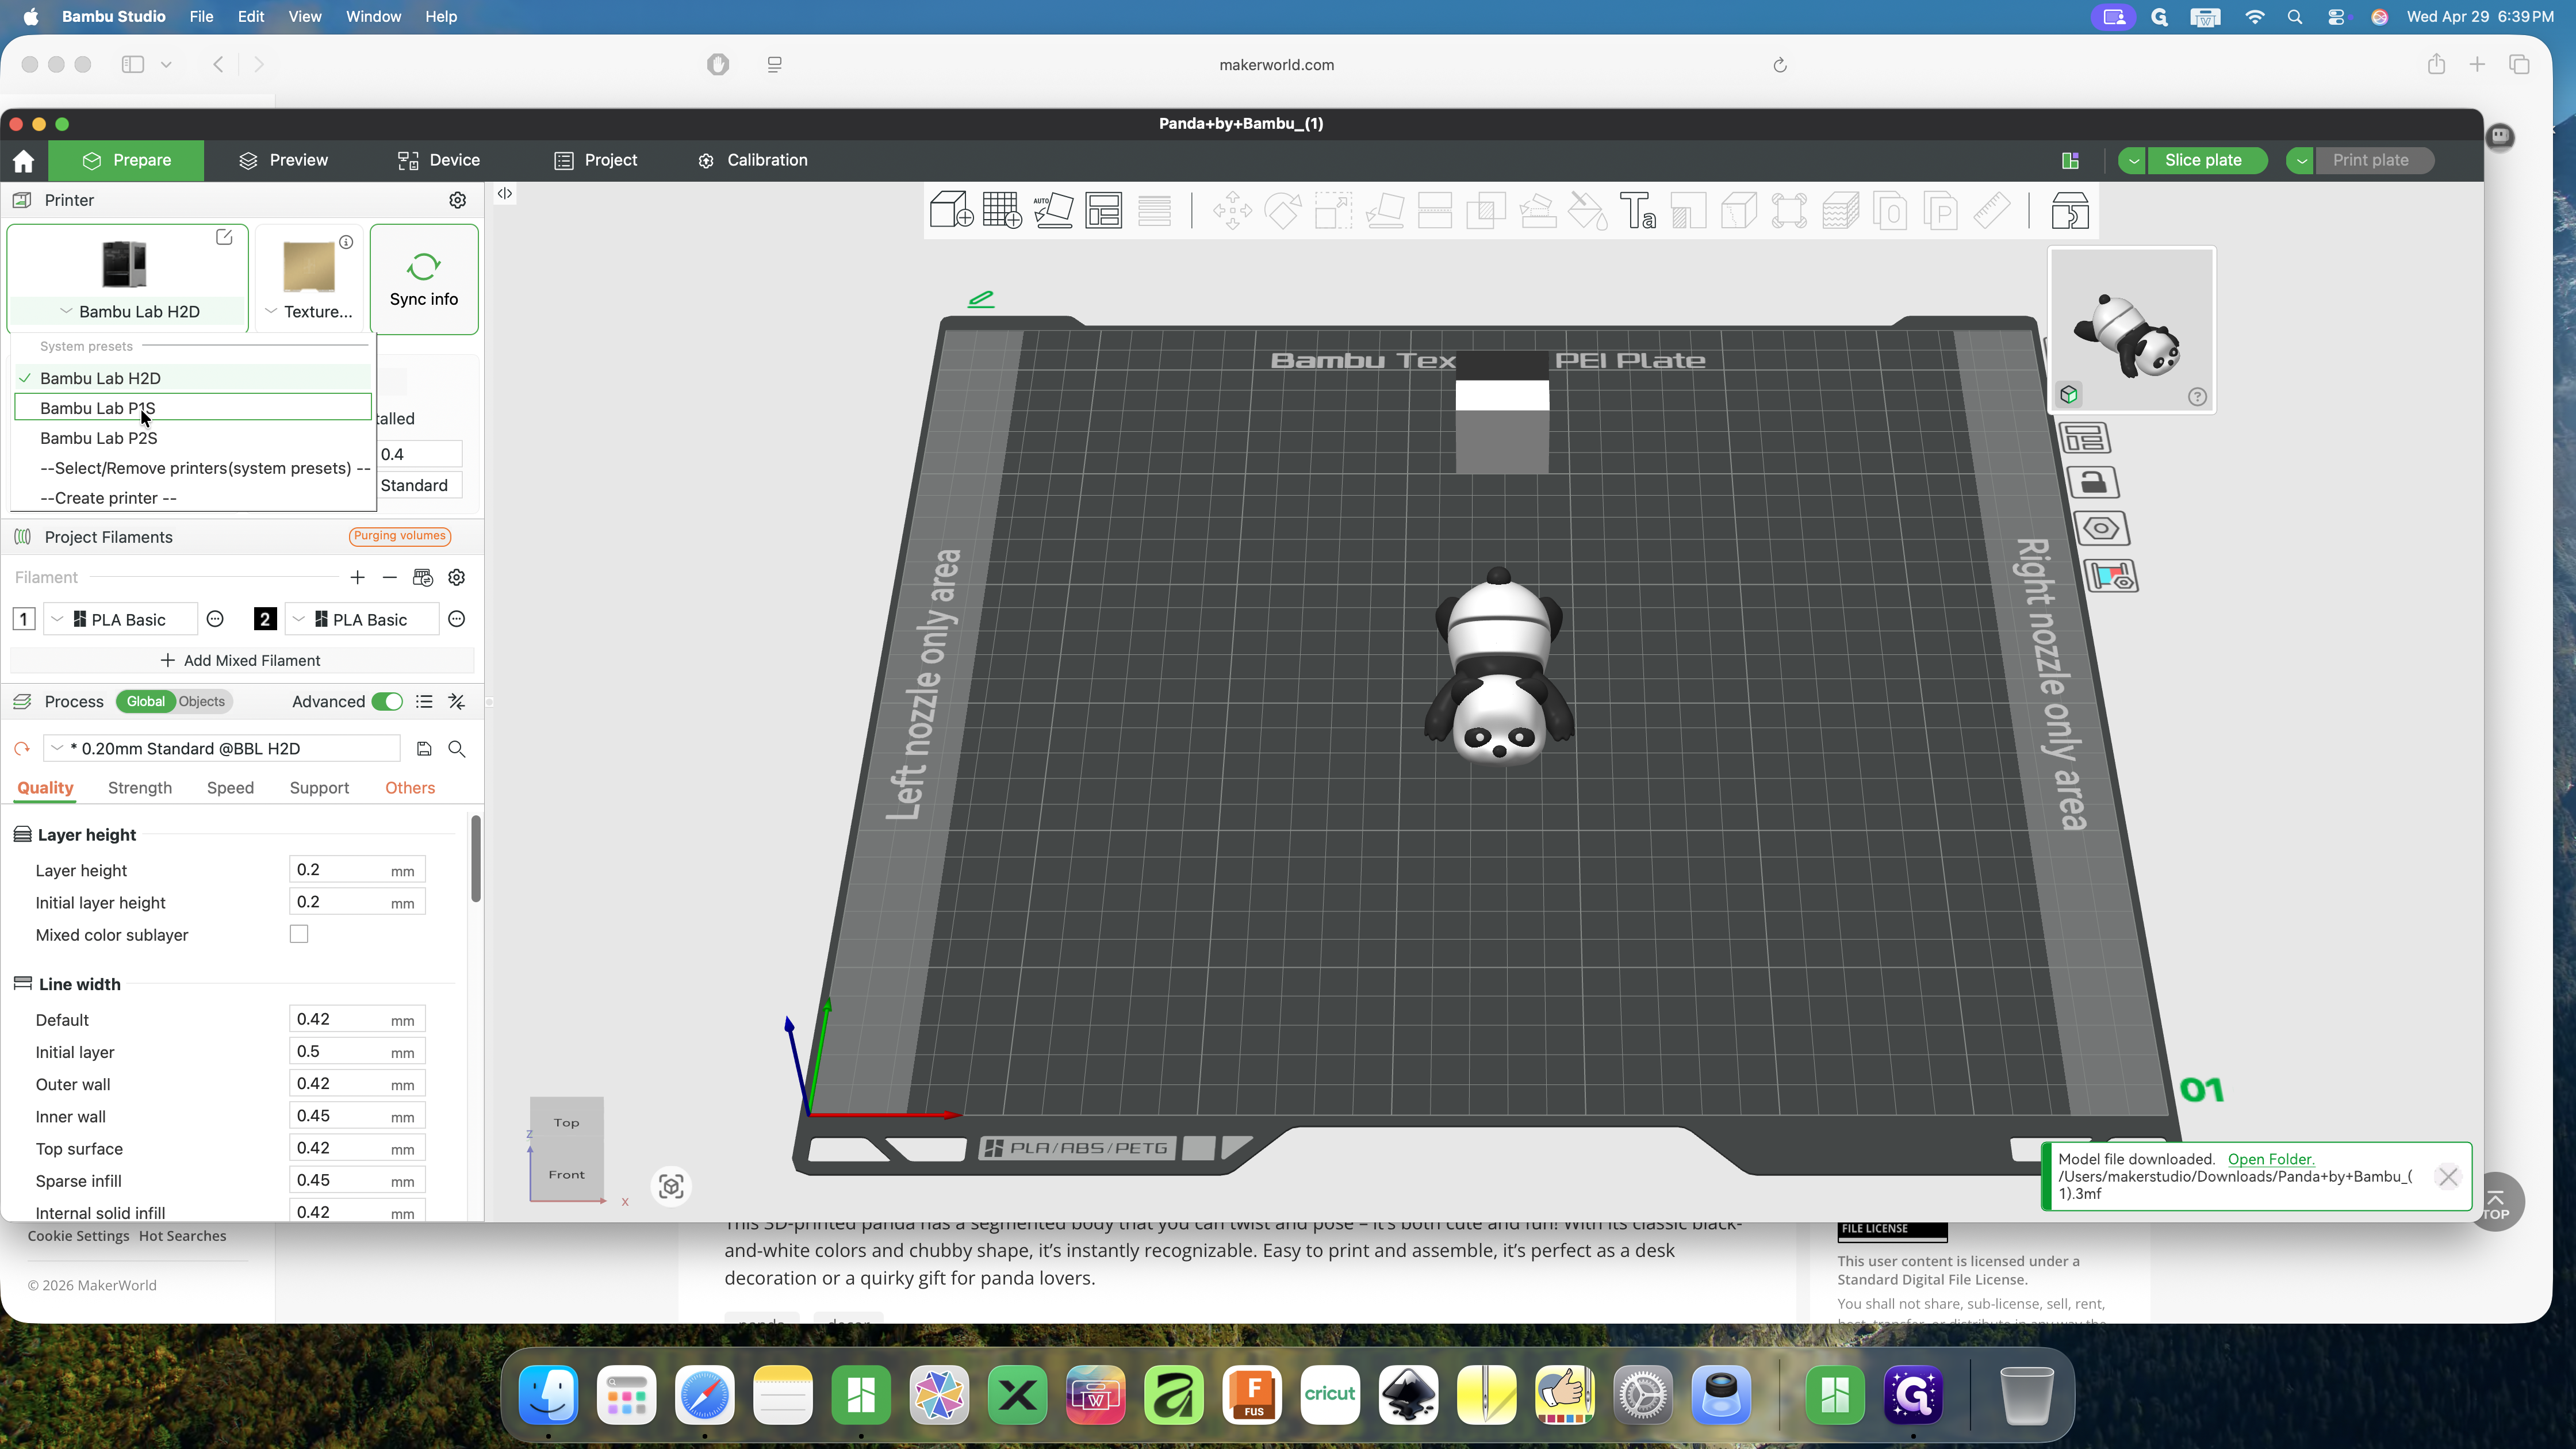Image resolution: width=2576 pixels, height=1449 pixels.
Task: Click the Color painting bucket icon
Action: click(x=1587, y=211)
